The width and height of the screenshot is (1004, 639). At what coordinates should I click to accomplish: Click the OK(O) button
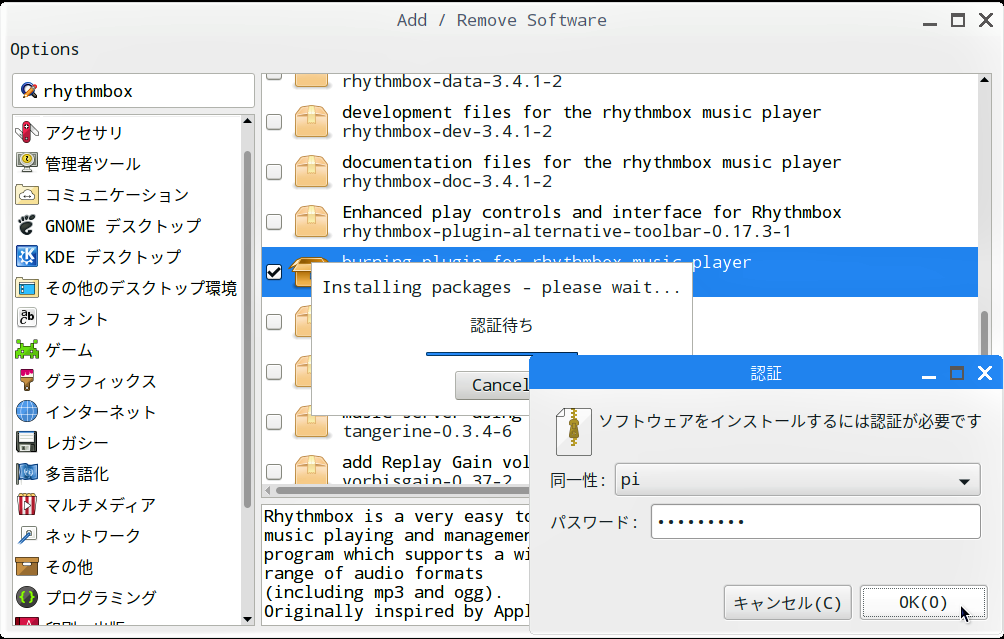click(923, 603)
